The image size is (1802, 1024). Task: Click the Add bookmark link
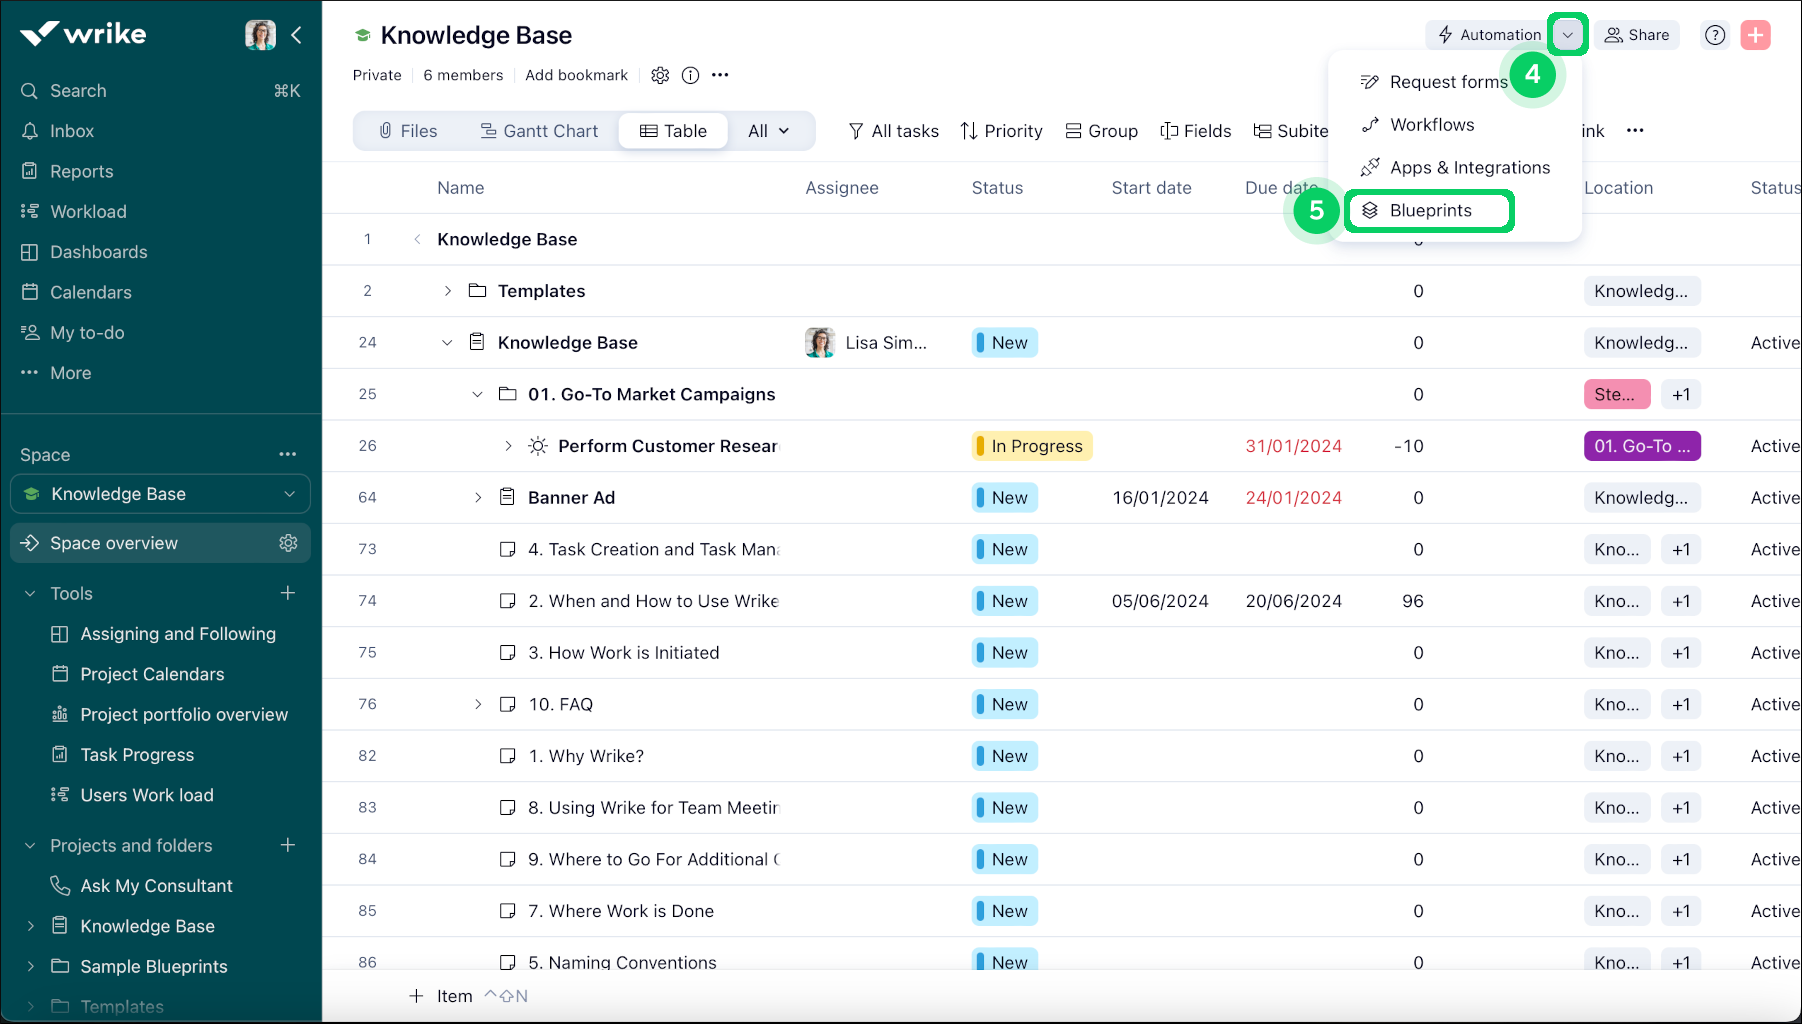pos(576,75)
